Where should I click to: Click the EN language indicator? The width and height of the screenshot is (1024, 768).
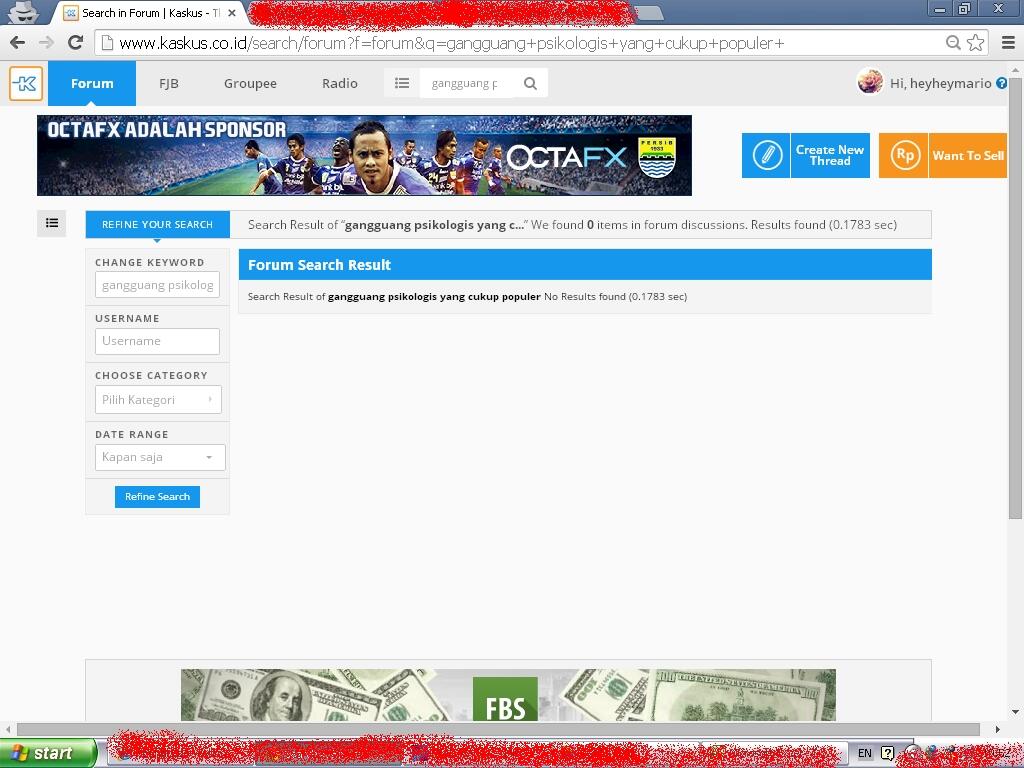865,753
